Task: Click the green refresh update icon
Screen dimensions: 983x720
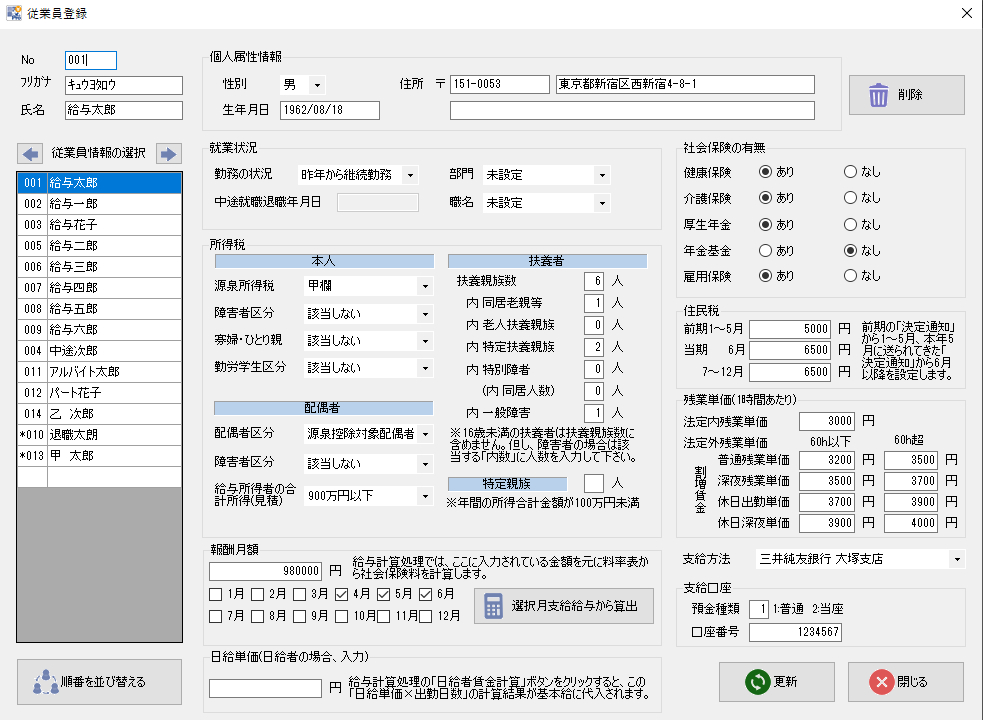Action: coord(759,682)
